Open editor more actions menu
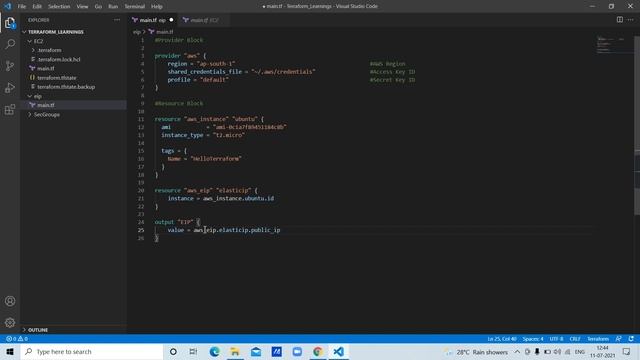 click(631, 20)
